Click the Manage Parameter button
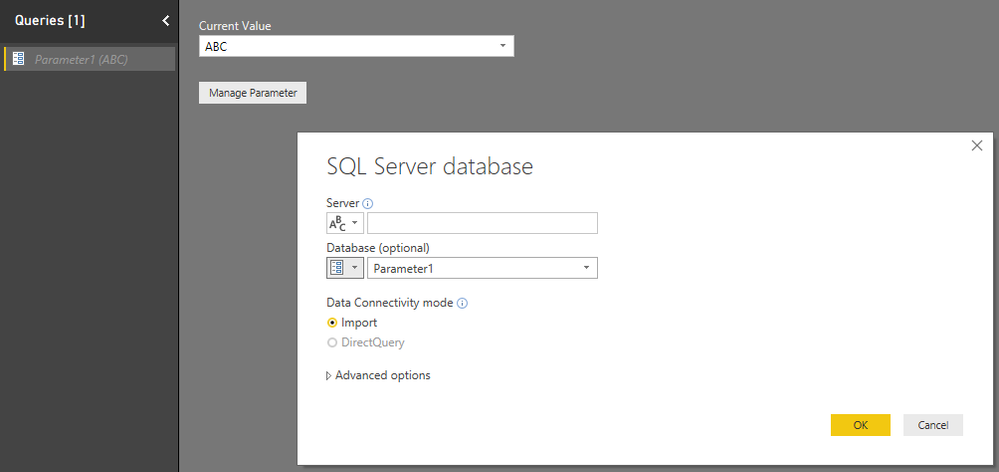This screenshot has height=472, width=999. 252,93
